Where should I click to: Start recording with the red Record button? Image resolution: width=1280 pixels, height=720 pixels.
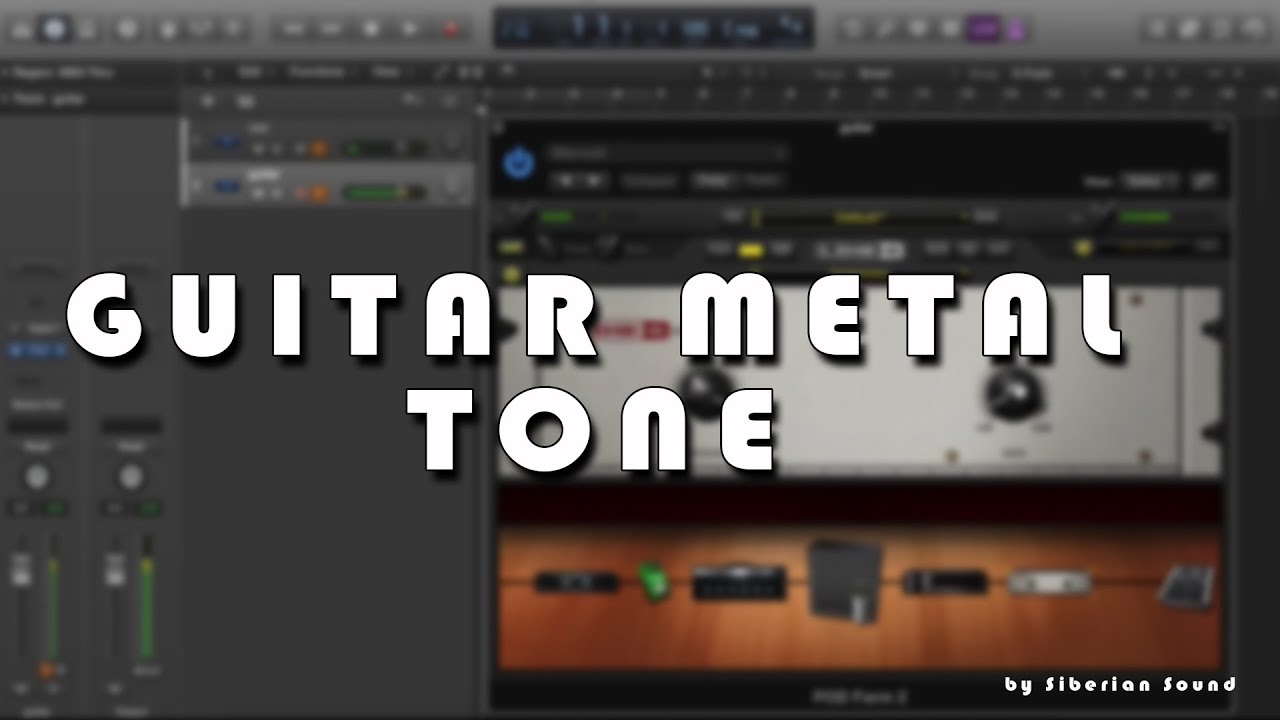[449, 29]
